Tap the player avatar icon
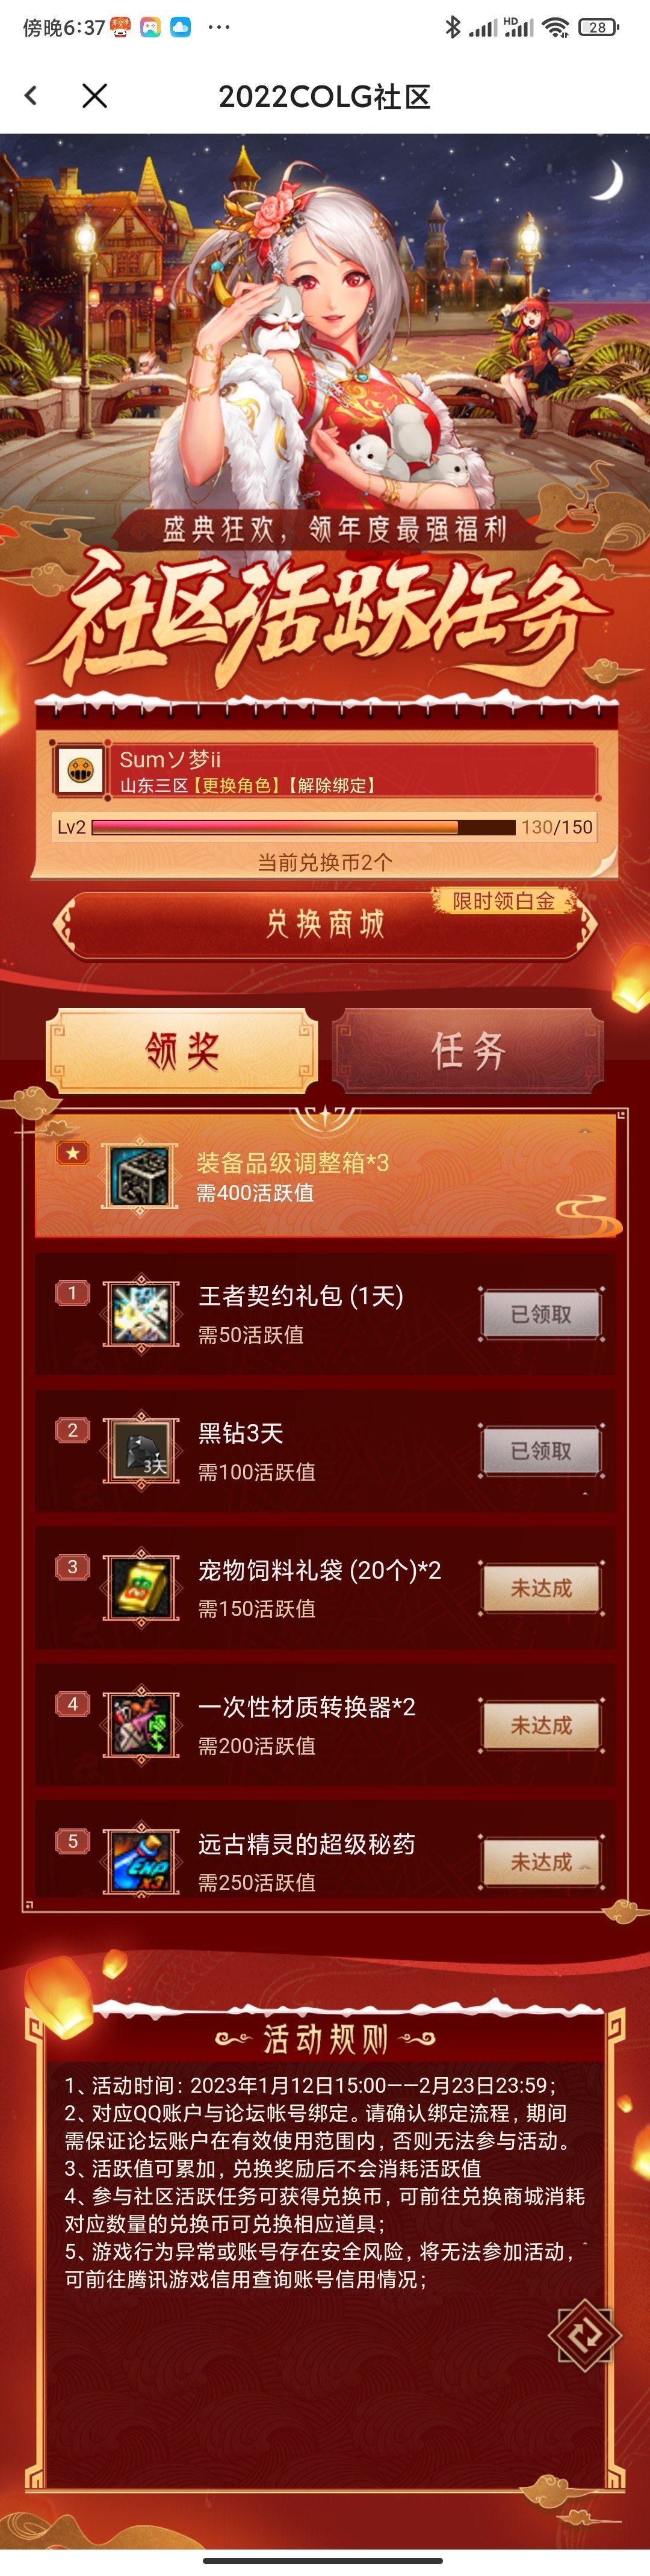 [x=80, y=770]
